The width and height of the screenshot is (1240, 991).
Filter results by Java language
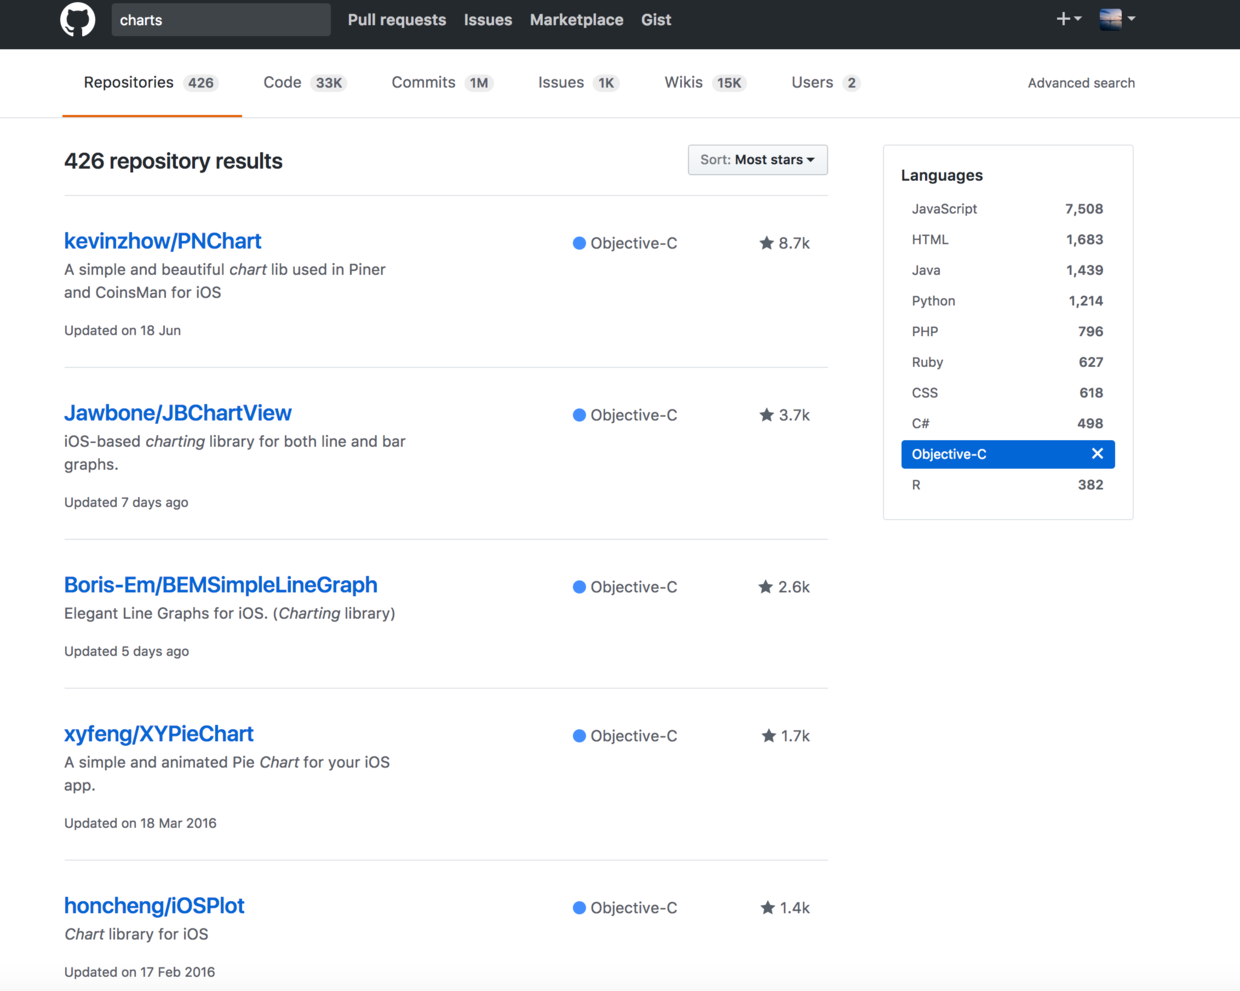click(x=1008, y=270)
